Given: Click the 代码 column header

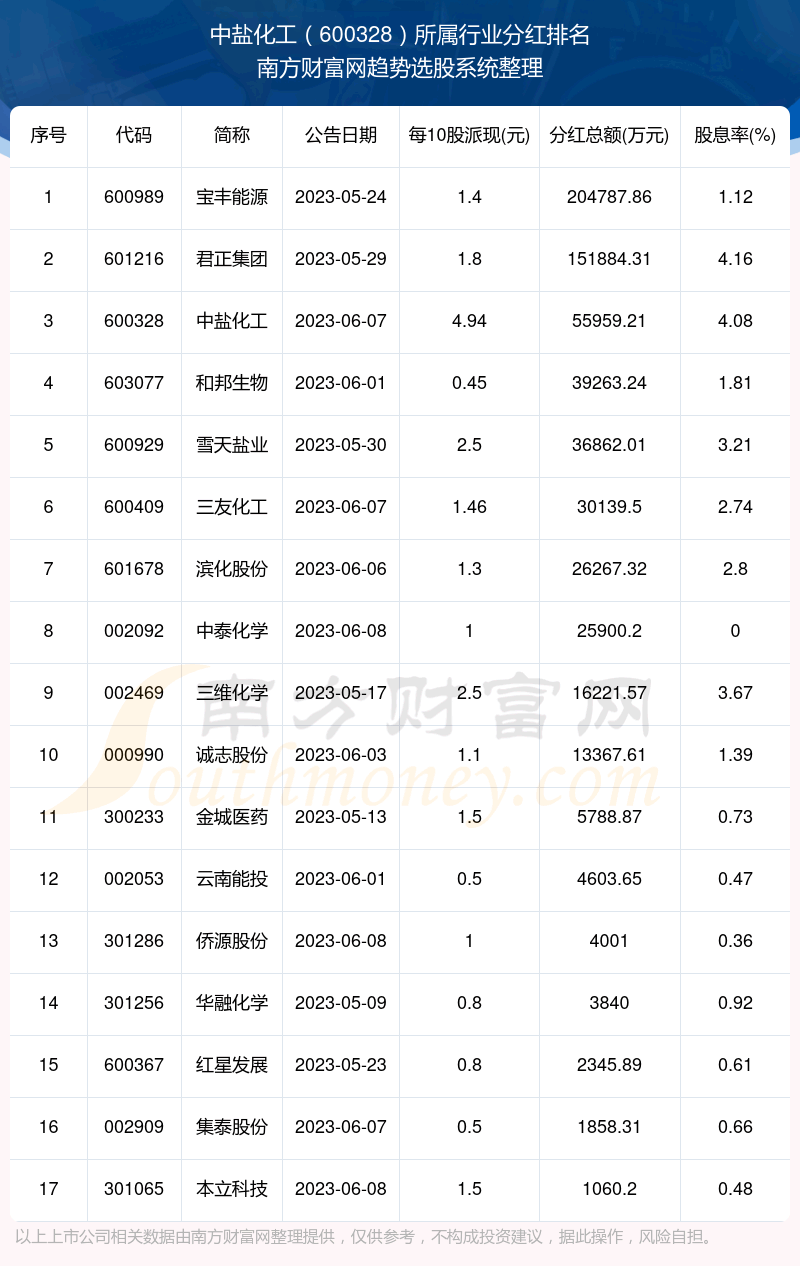Looking at the screenshot, I should (134, 136).
